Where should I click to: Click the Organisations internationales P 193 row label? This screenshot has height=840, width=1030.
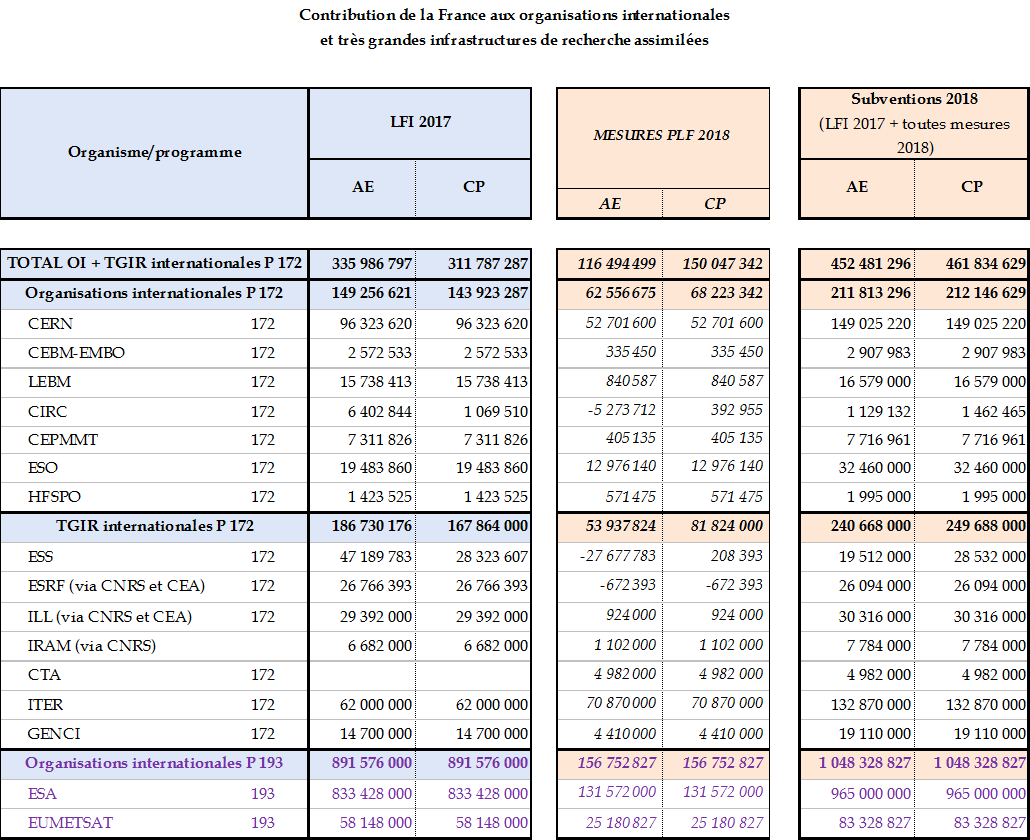coord(154,763)
